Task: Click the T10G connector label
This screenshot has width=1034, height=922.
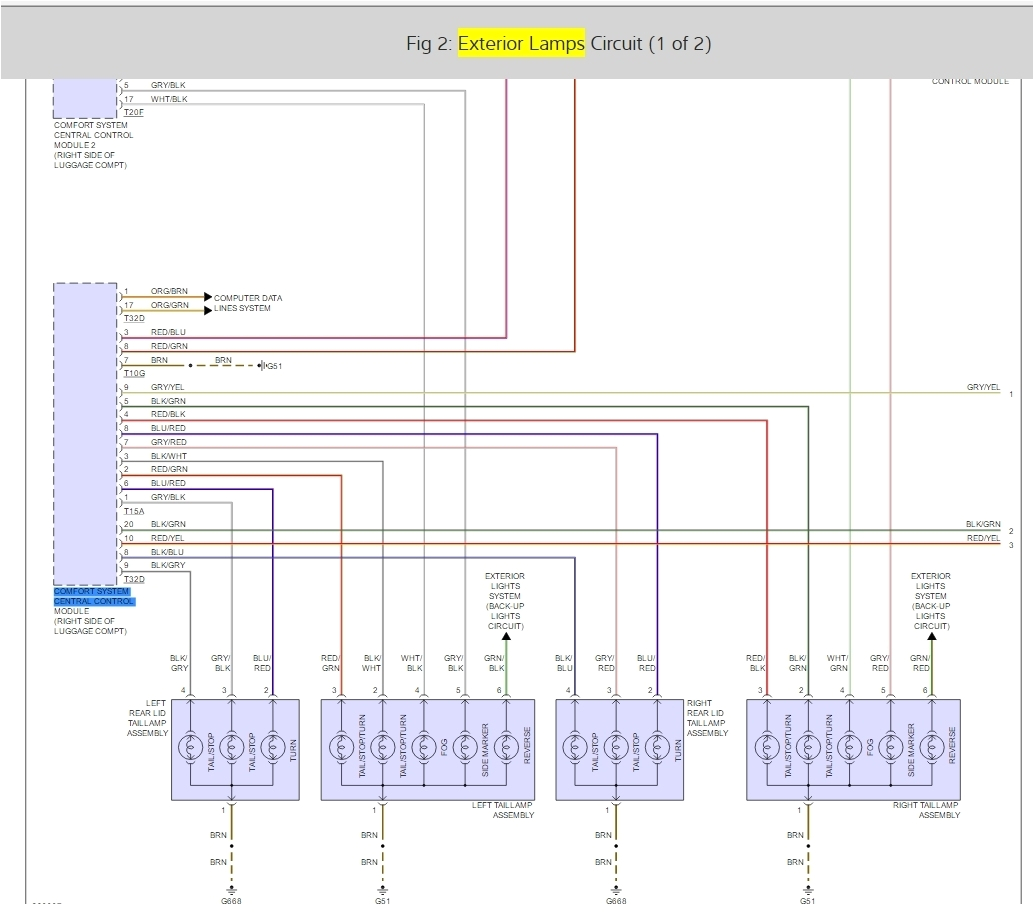Action: tap(134, 373)
